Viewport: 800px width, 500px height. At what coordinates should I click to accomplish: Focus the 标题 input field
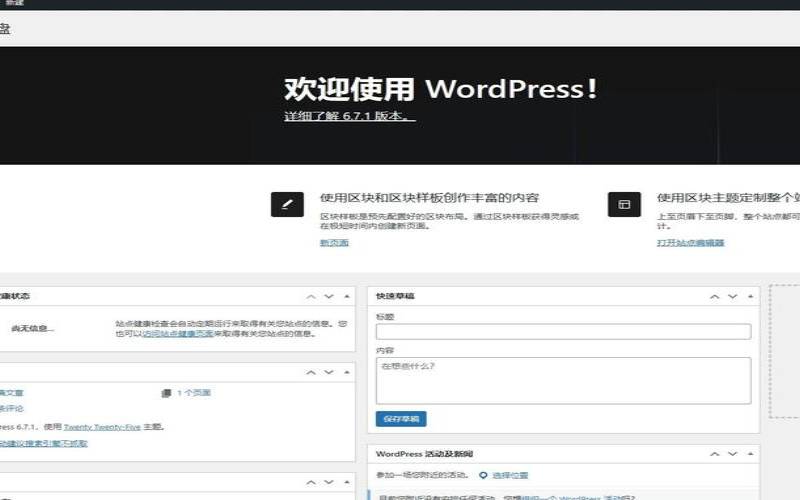[x=563, y=332]
